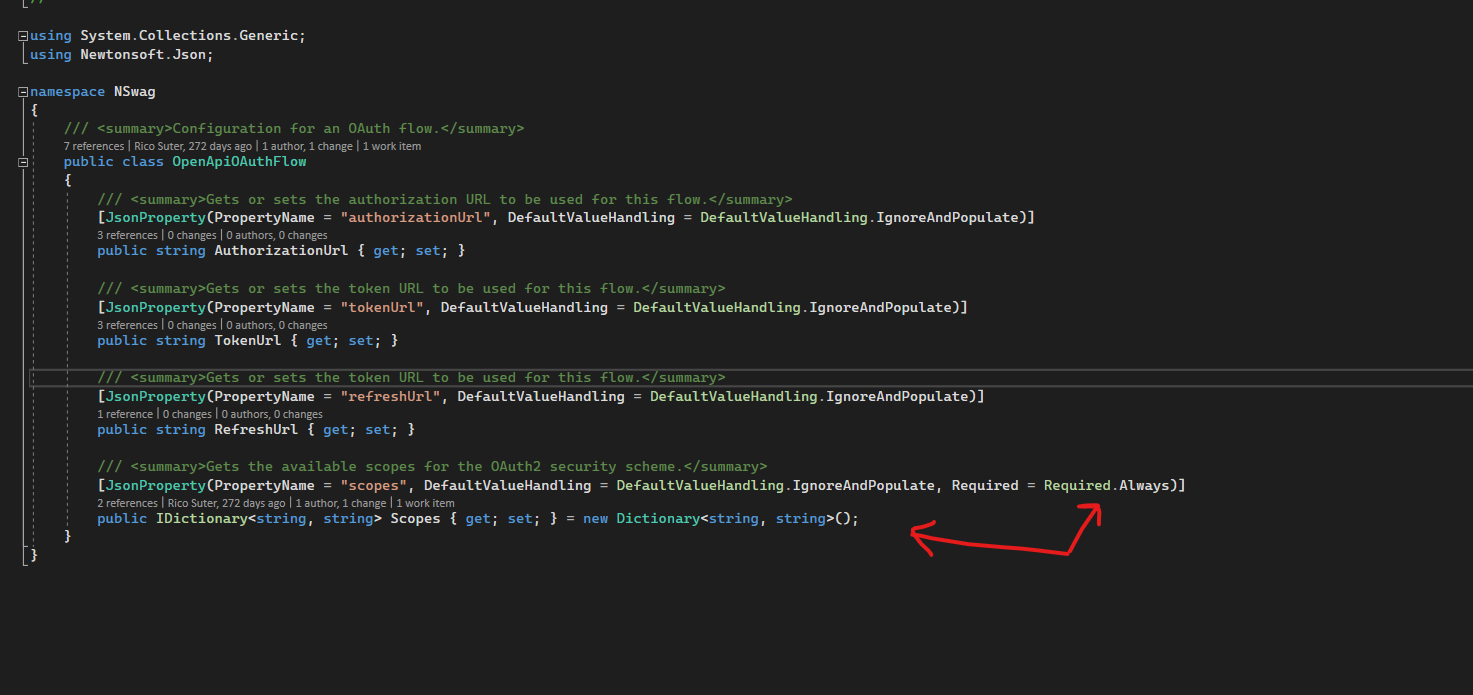Open the 1 work item link above Scopes
This screenshot has width=1473, height=695.
424,503
